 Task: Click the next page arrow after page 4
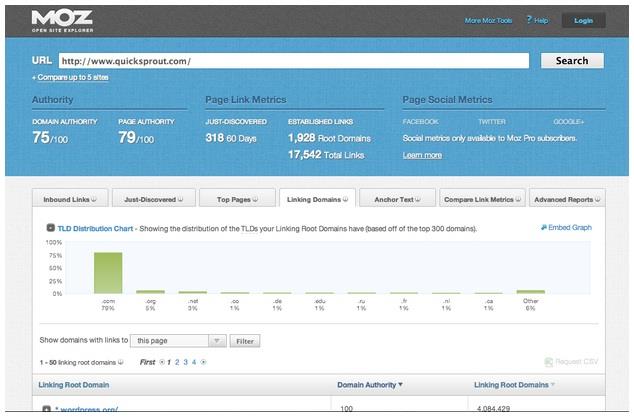tap(203, 362)
